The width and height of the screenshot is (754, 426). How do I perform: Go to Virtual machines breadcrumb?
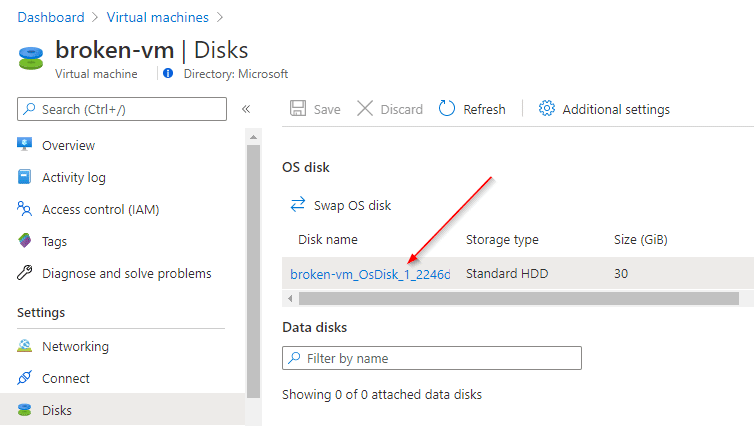(158, 17)
